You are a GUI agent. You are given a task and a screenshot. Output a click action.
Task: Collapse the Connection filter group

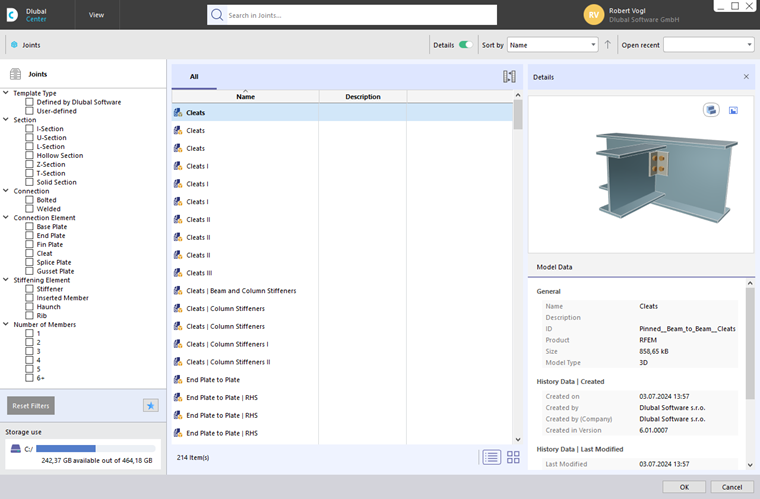coord(6,190)
